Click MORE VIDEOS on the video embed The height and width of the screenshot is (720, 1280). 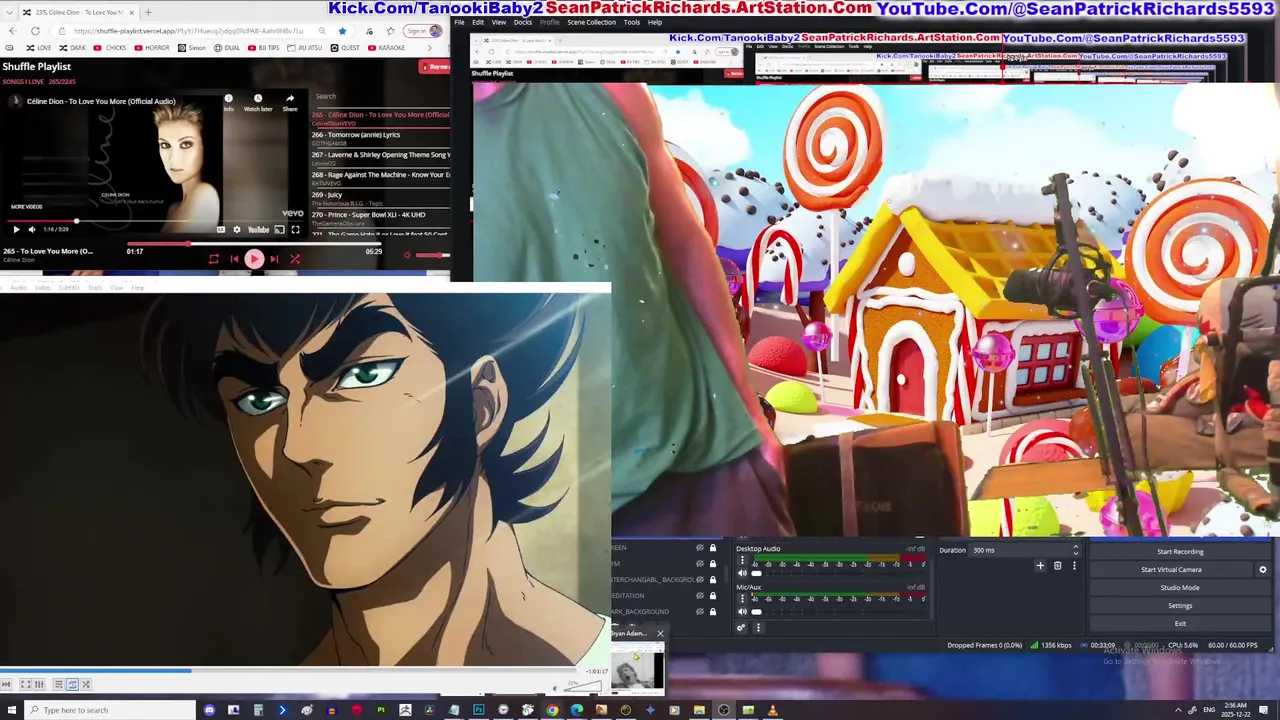point(26,207)
